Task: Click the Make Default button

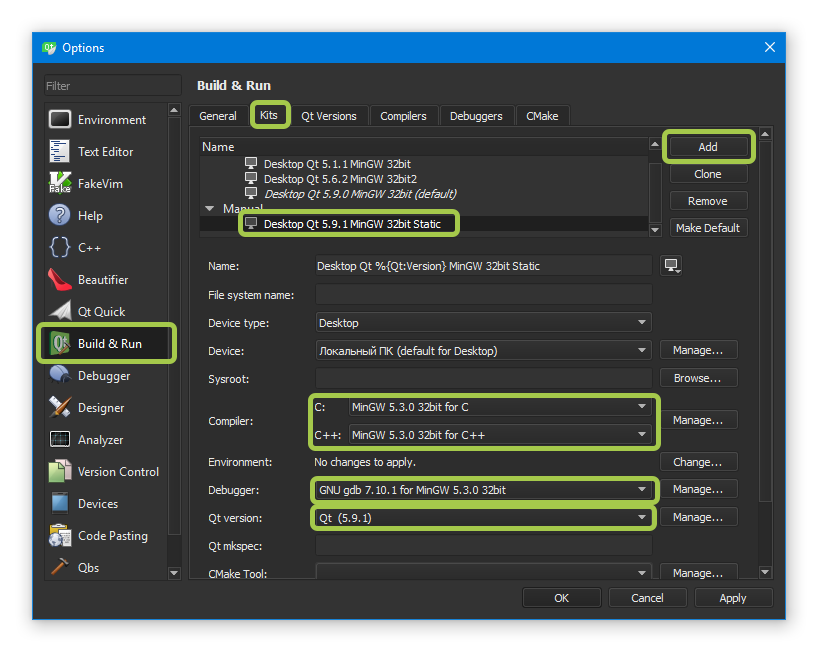Action: pyautogui.click(x=708, y=228)
